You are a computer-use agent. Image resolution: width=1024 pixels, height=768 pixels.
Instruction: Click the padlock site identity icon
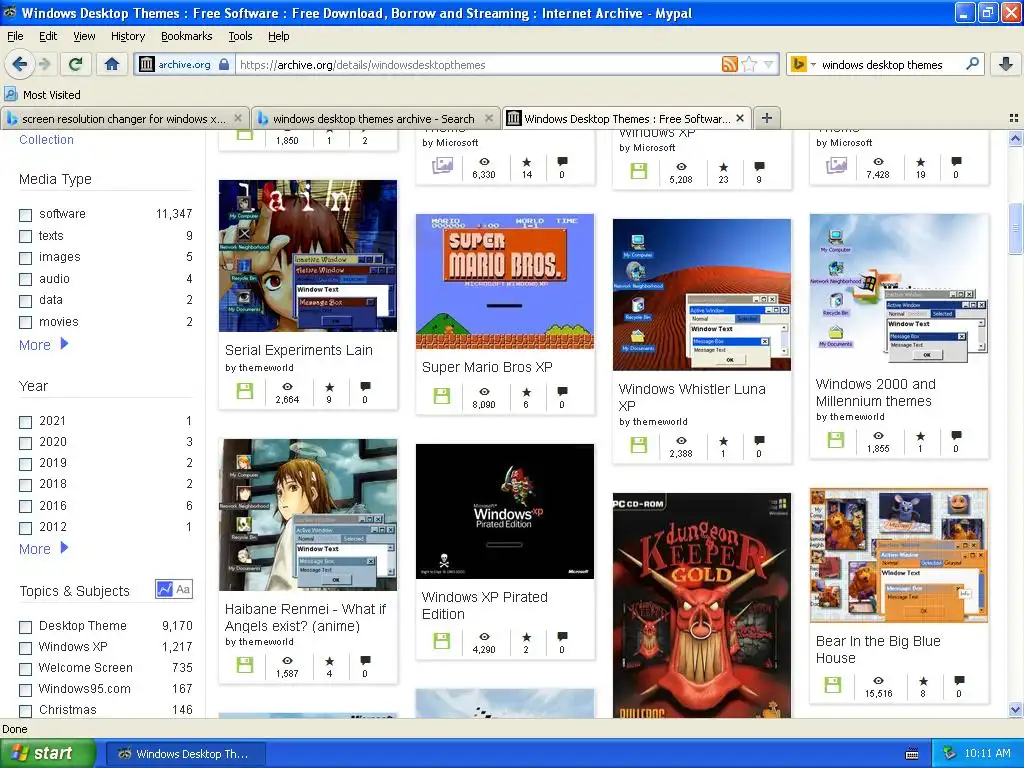pyautogui.click(x=224, y=64)
